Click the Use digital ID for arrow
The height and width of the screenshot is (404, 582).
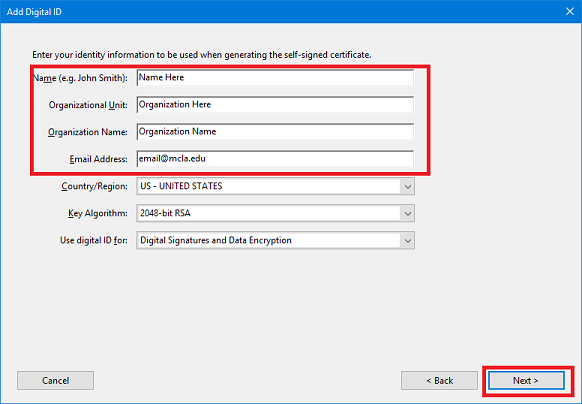tap(408, 240)
